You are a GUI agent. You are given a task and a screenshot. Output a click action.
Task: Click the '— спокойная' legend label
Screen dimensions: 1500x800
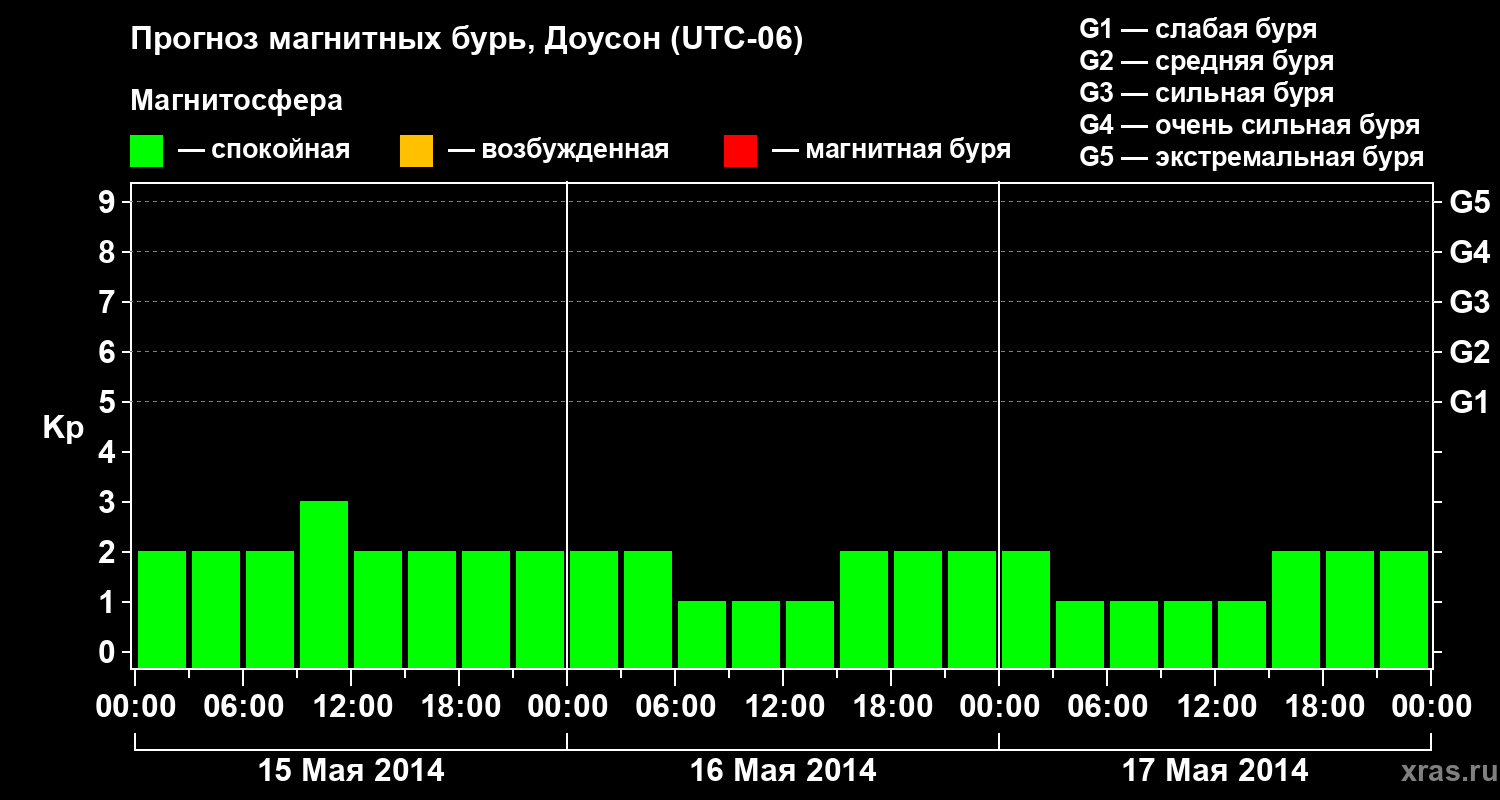pos(264,150)
